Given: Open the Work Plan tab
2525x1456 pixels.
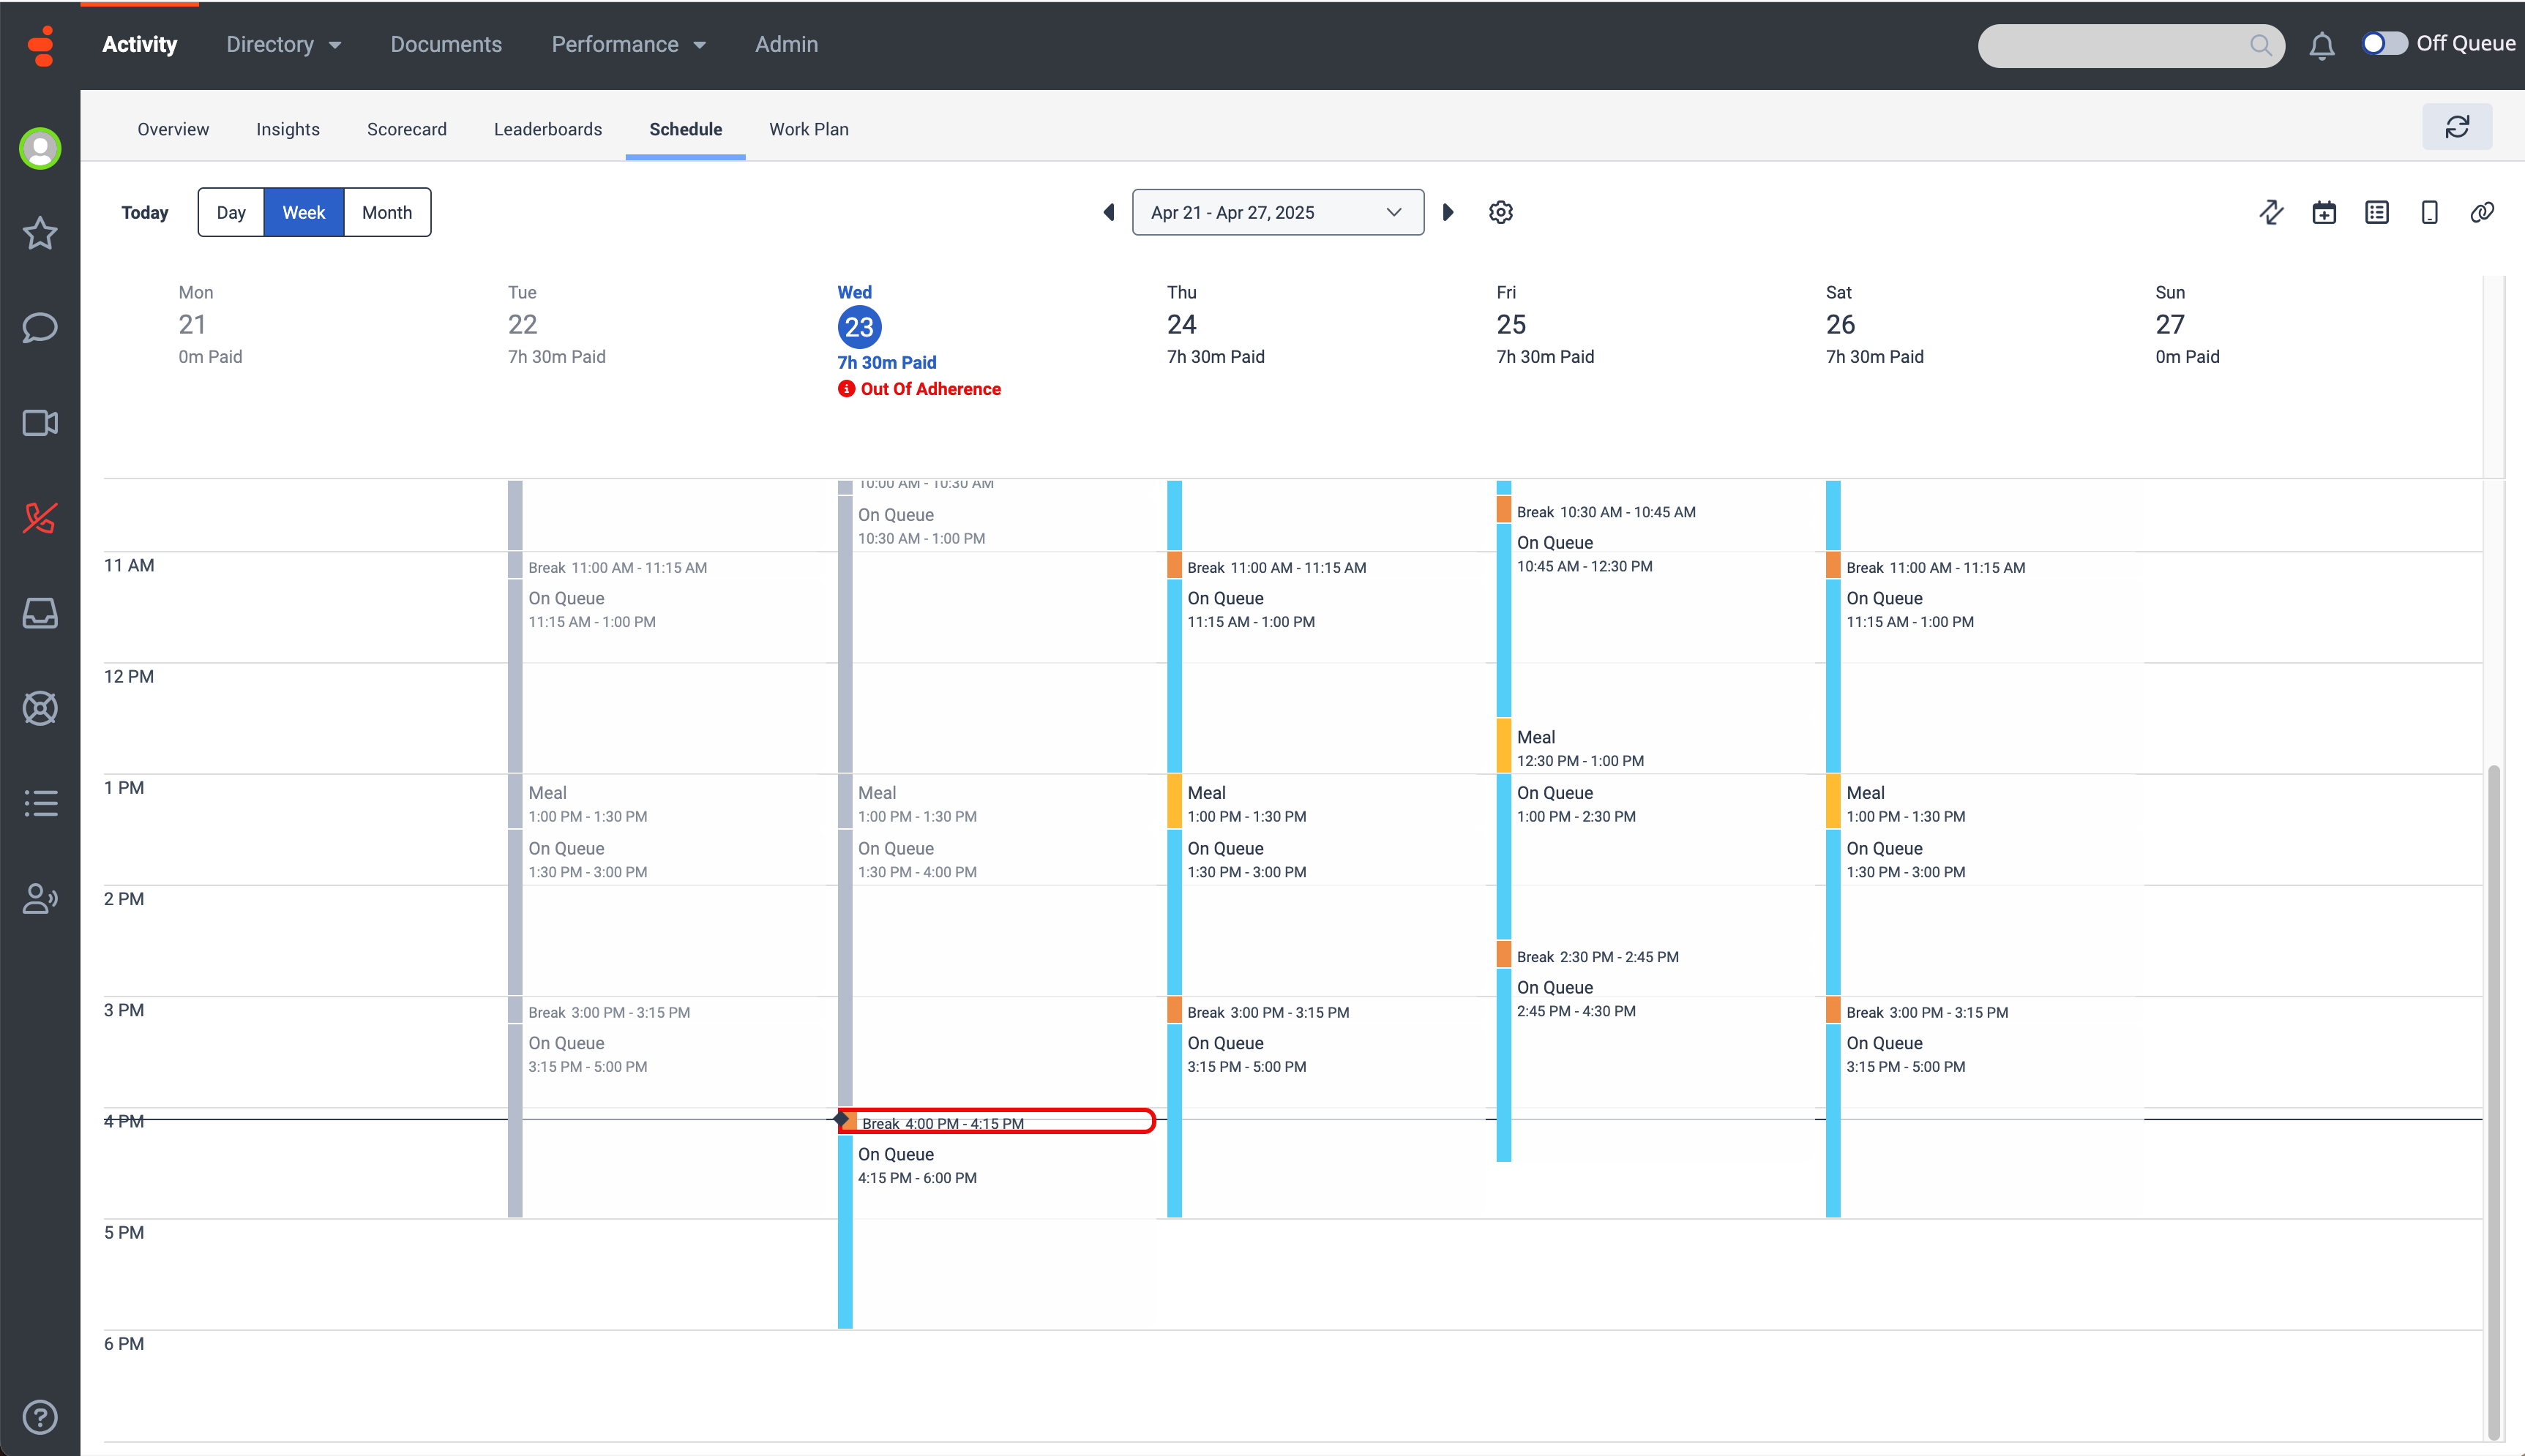Looking at the screenshot, I should click(808, 129).
